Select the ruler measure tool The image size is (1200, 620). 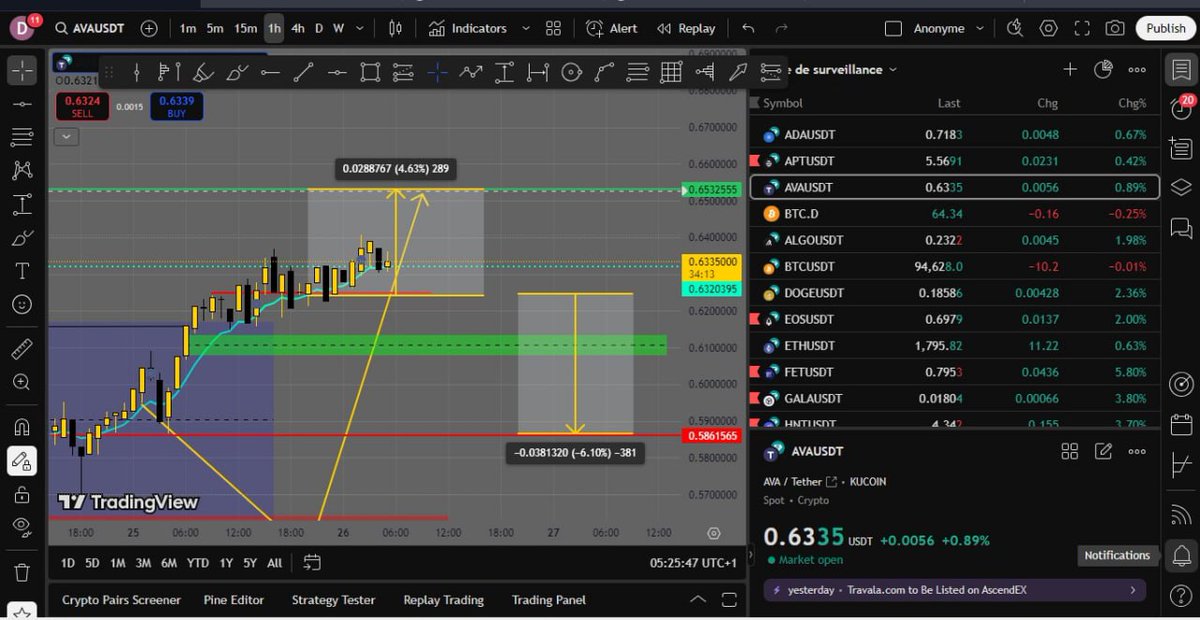[x=22, y=349]
